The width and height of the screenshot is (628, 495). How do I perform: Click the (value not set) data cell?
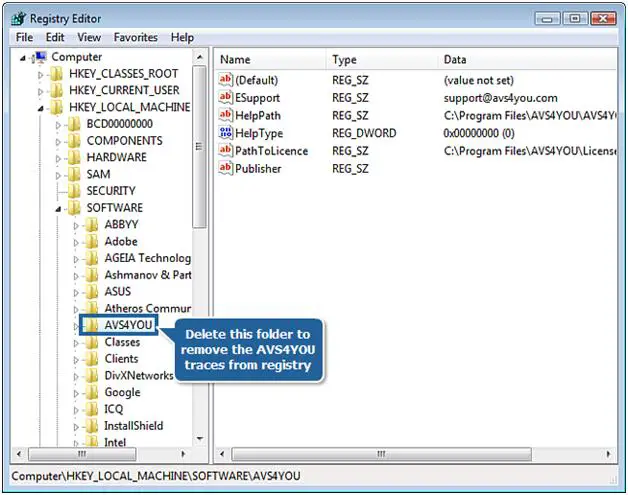tap(479, 80)
